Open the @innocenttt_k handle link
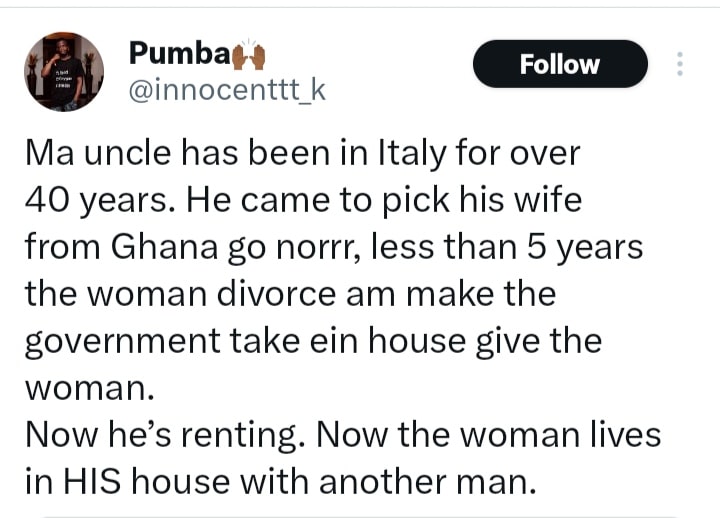The height and width of the screenshot is (518, 720). [x=227, y=92]
